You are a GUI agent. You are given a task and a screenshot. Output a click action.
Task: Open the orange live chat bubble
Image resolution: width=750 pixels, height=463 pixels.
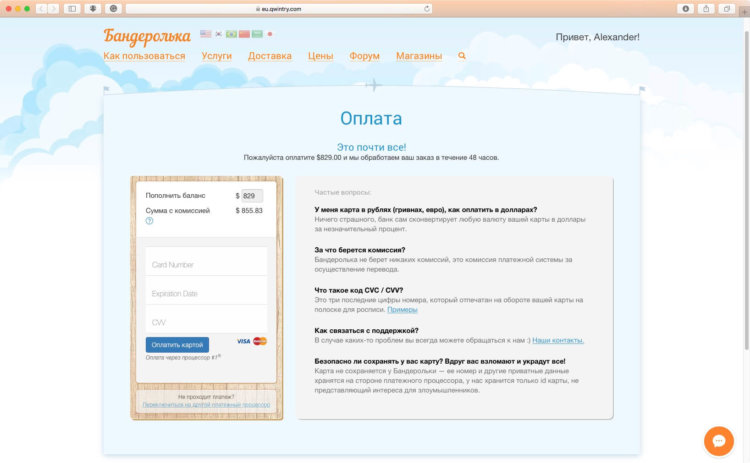click(x=718, y=441)
